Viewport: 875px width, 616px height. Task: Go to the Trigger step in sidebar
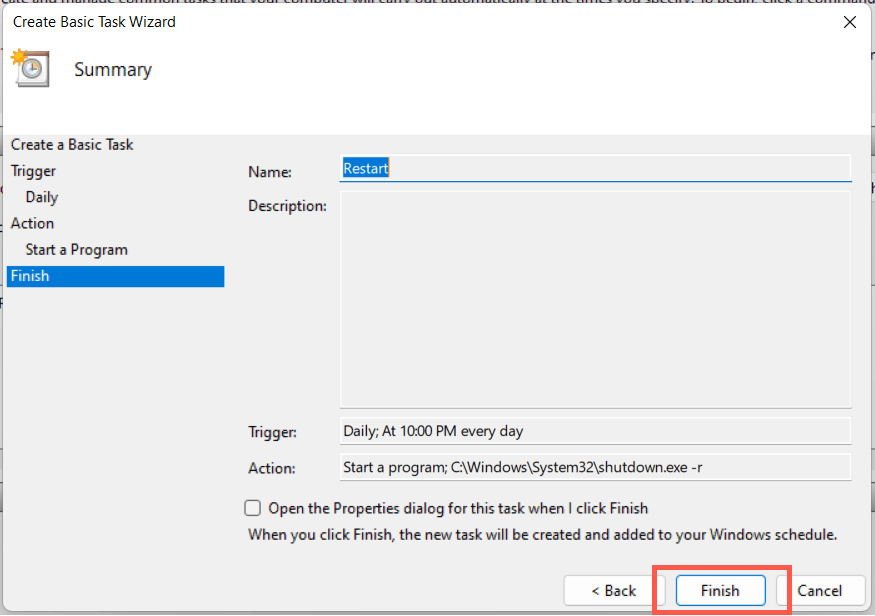pos(33,171)
